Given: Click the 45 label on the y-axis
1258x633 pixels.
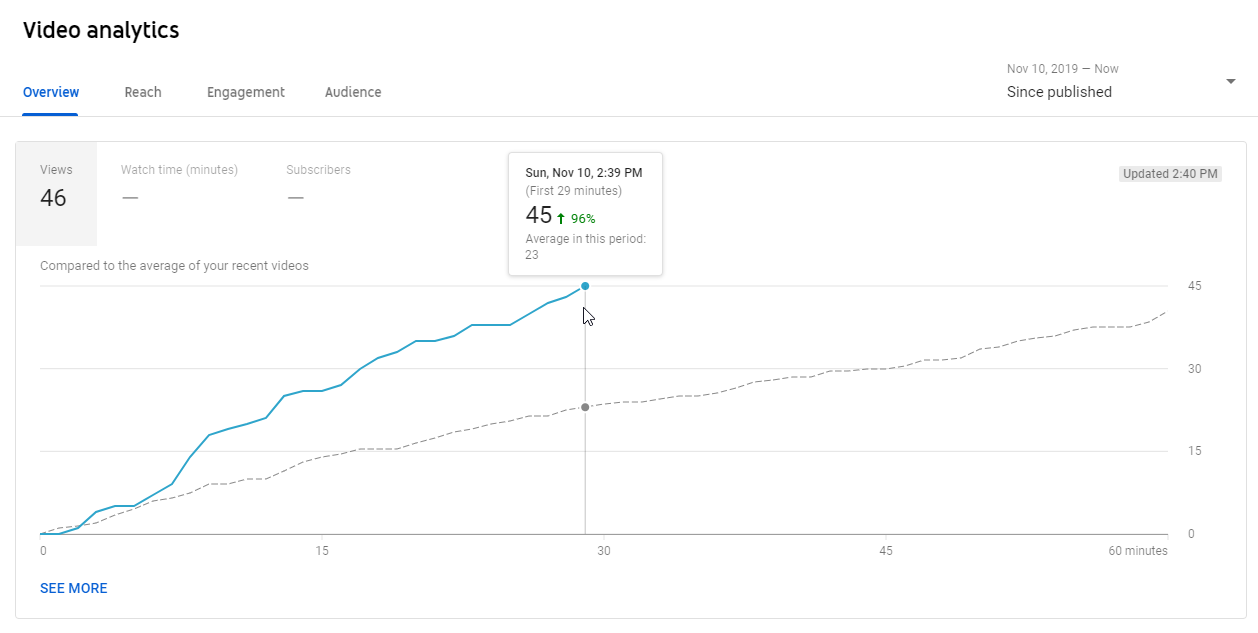Looking at the screenshot, I should point(1194,286).
